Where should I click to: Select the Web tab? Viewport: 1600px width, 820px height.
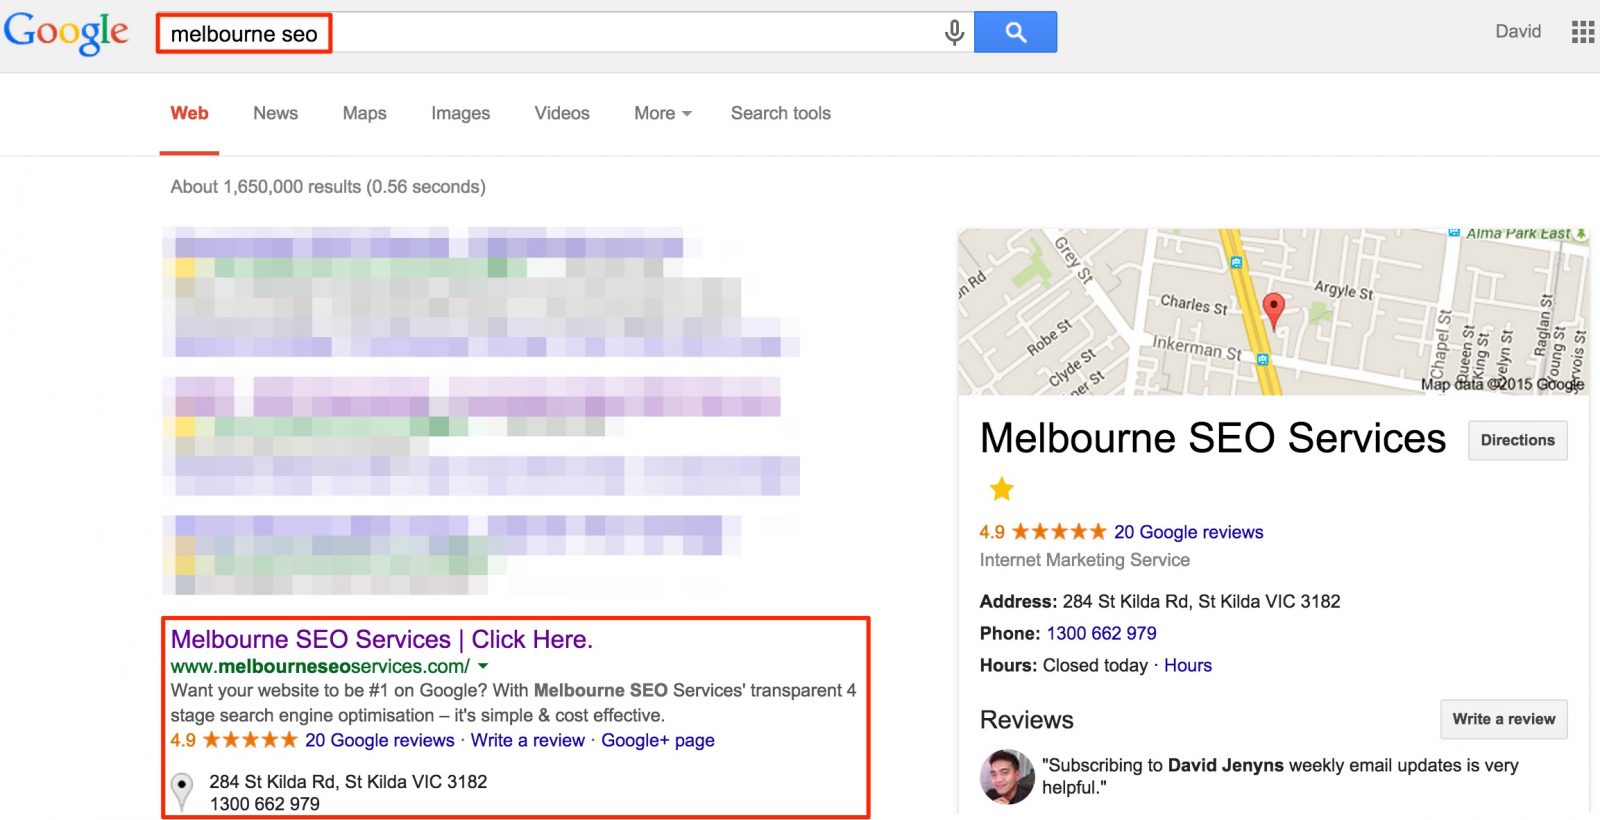189,113
